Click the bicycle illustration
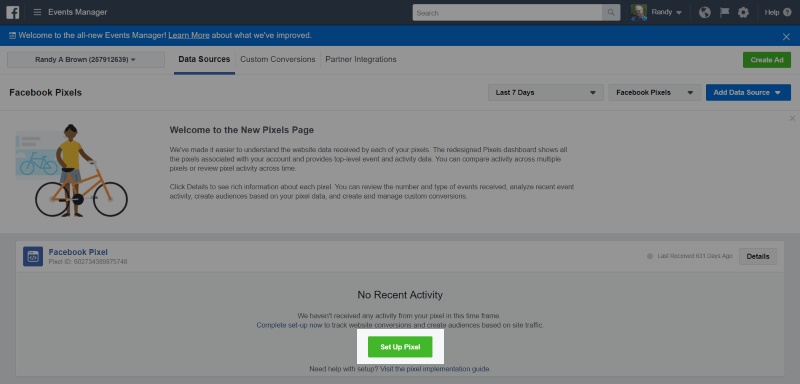This screenshot has width=800, height=384. click(x=71, y=171)
